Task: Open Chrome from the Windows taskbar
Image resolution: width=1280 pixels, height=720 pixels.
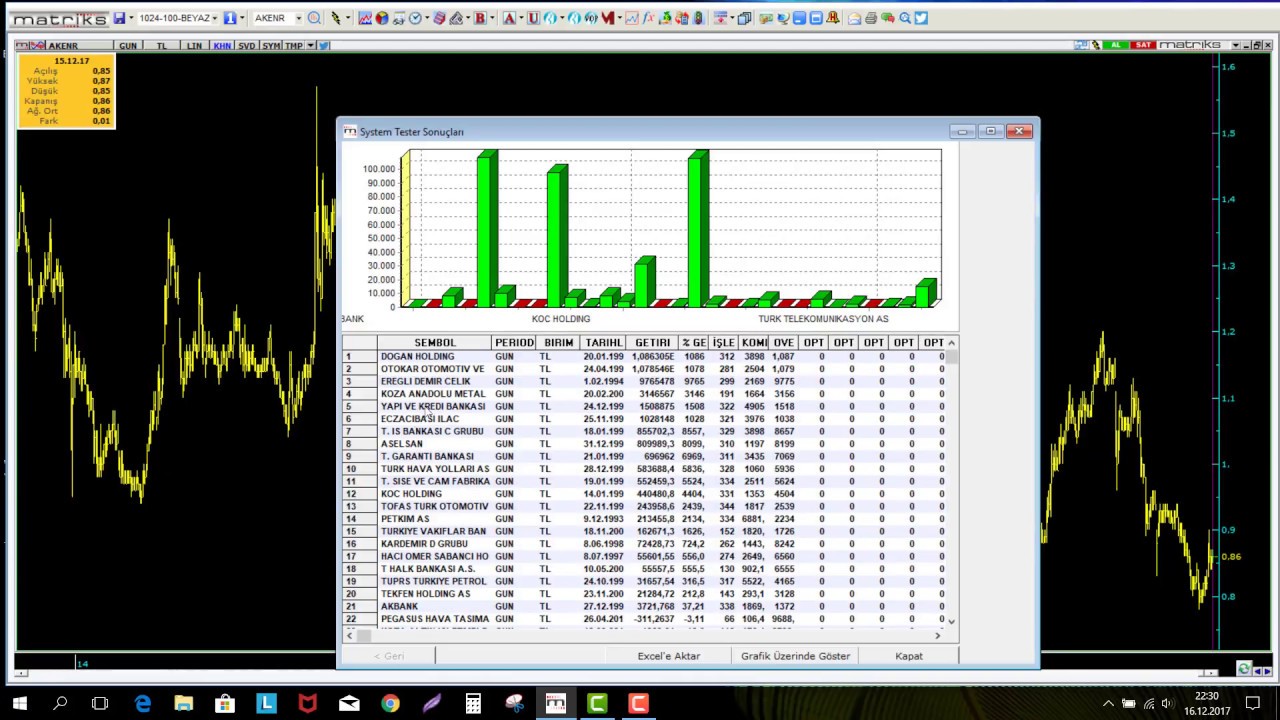Action: 390,703
